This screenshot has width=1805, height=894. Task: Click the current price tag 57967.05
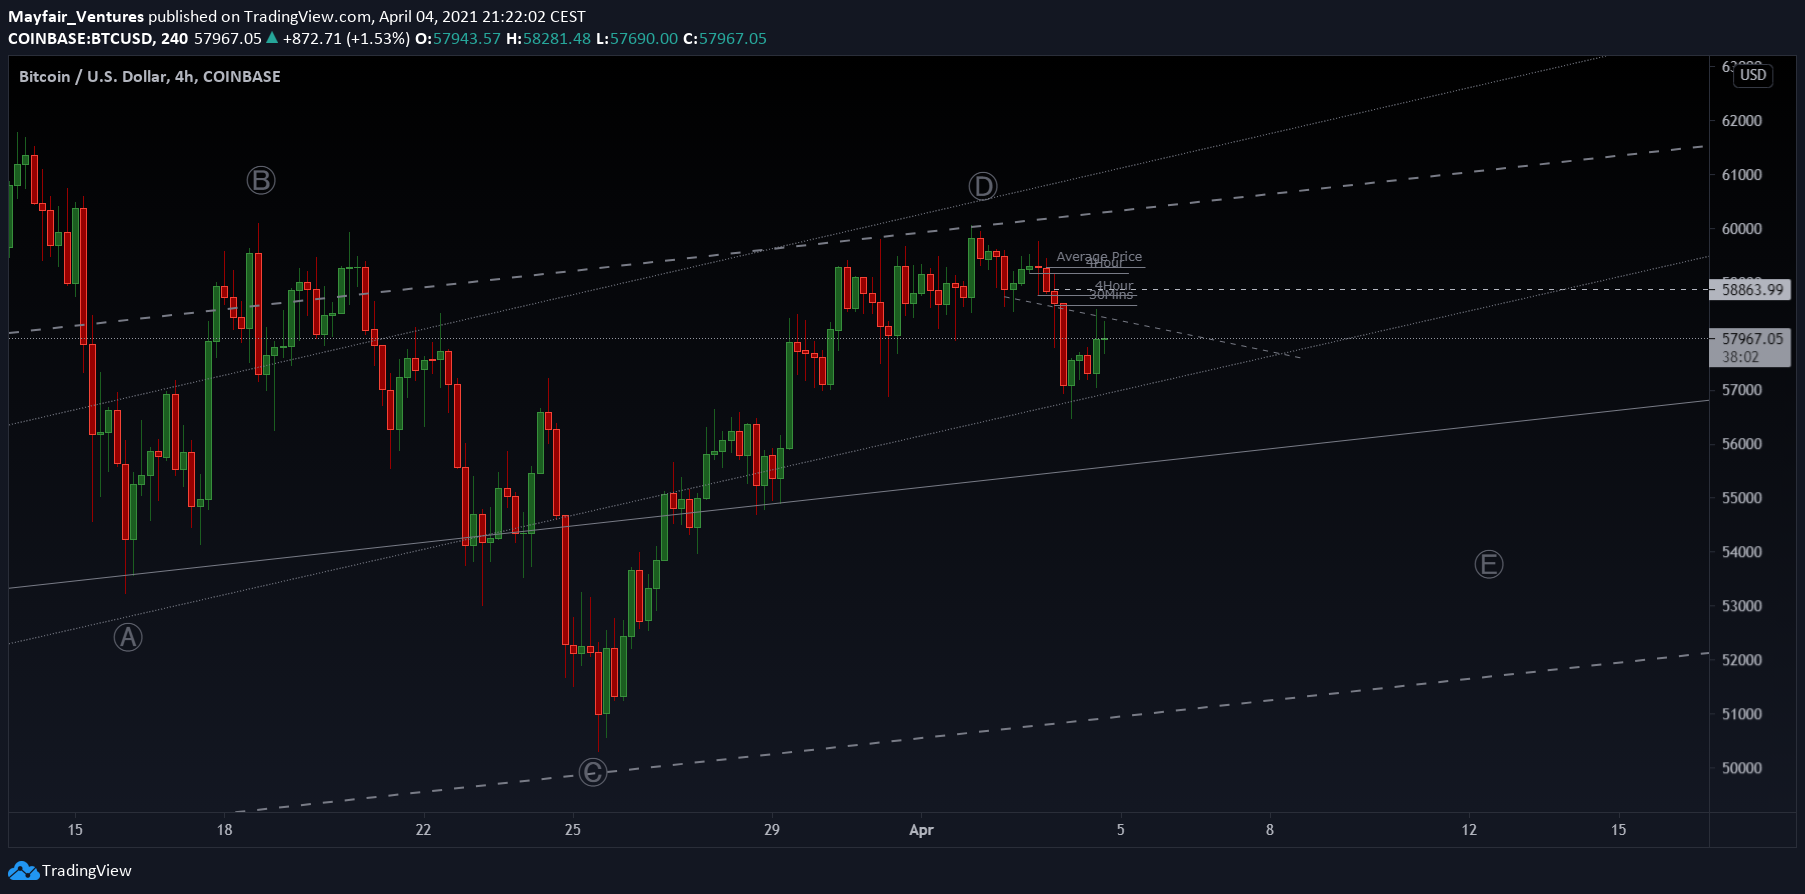pos(1752,339)
